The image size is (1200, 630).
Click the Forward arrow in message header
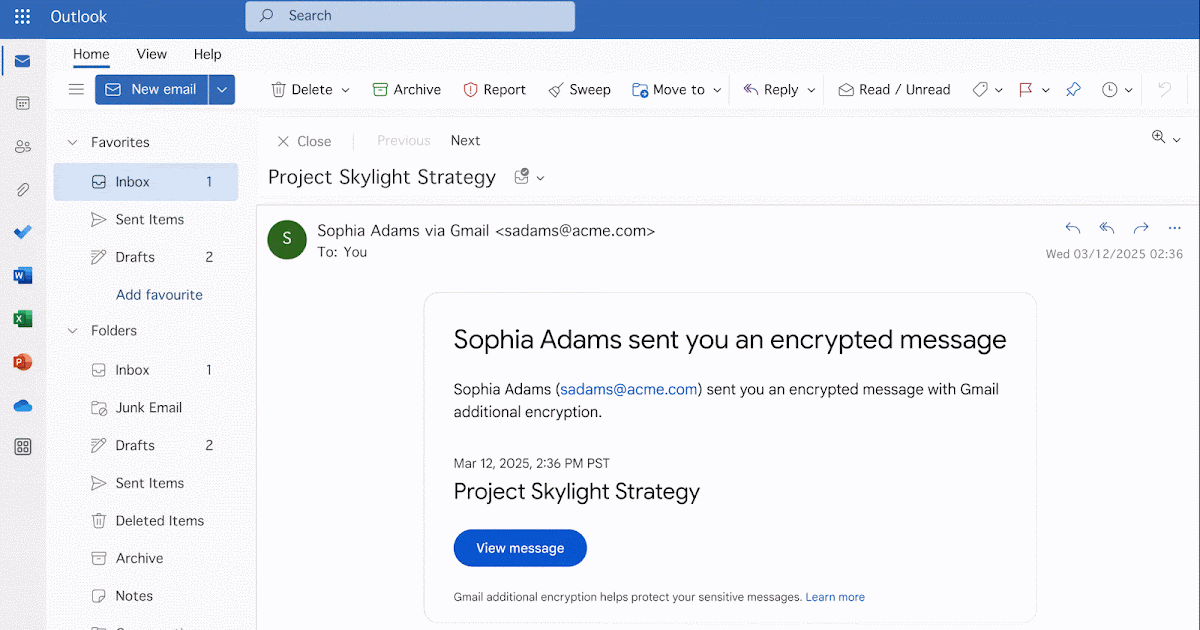coord(1141,228)
